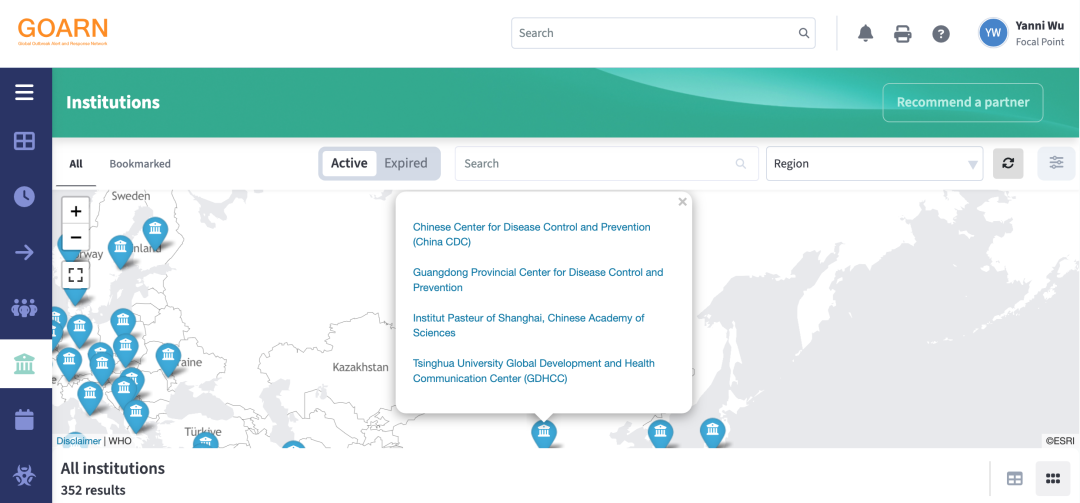Click Recommend a partner button

click(x=962, y=102)
